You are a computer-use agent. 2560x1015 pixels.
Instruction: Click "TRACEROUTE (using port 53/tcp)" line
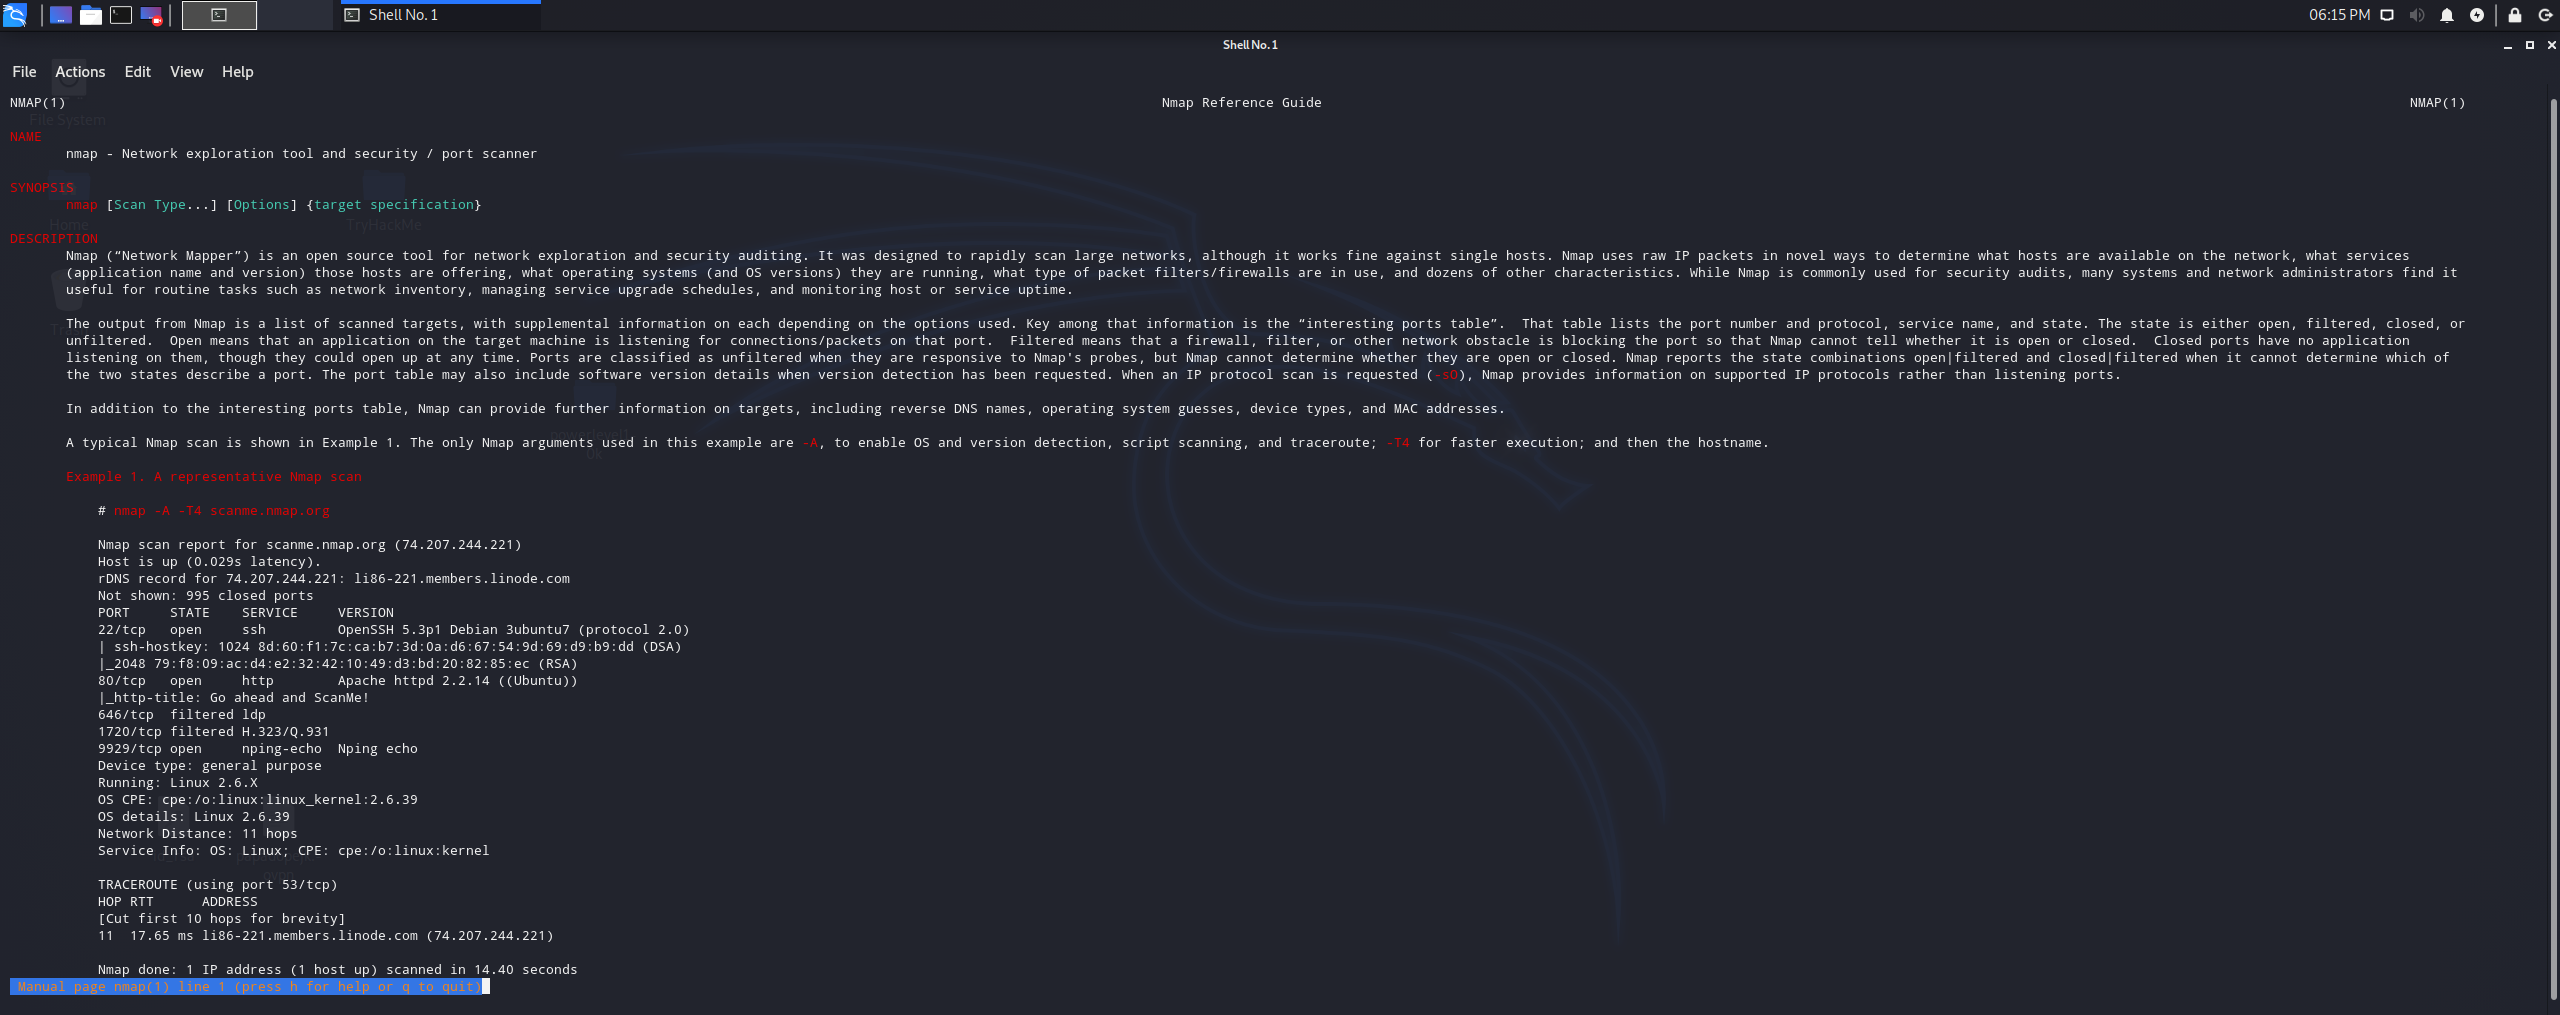coord(218,885)
